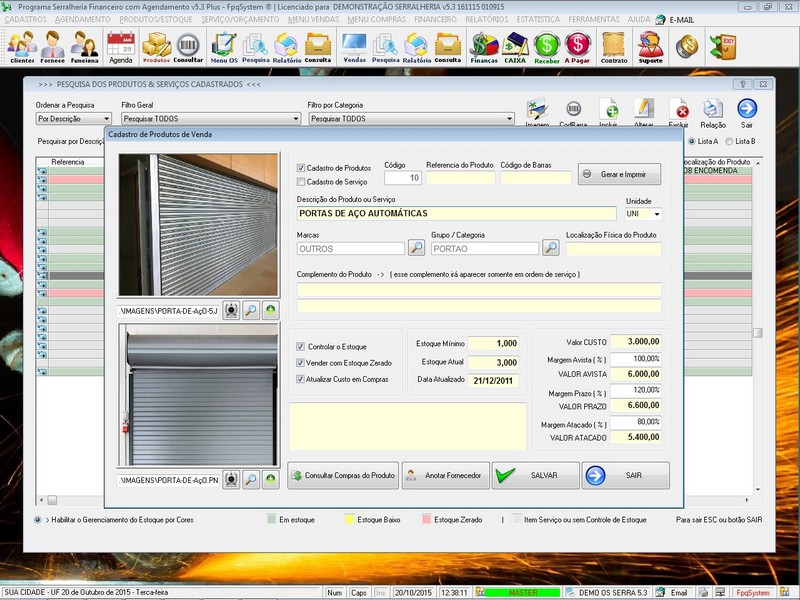Open the A Pagar toolbar icon
The width and height of the screenshot is (800, 600).
pos(577,46)
